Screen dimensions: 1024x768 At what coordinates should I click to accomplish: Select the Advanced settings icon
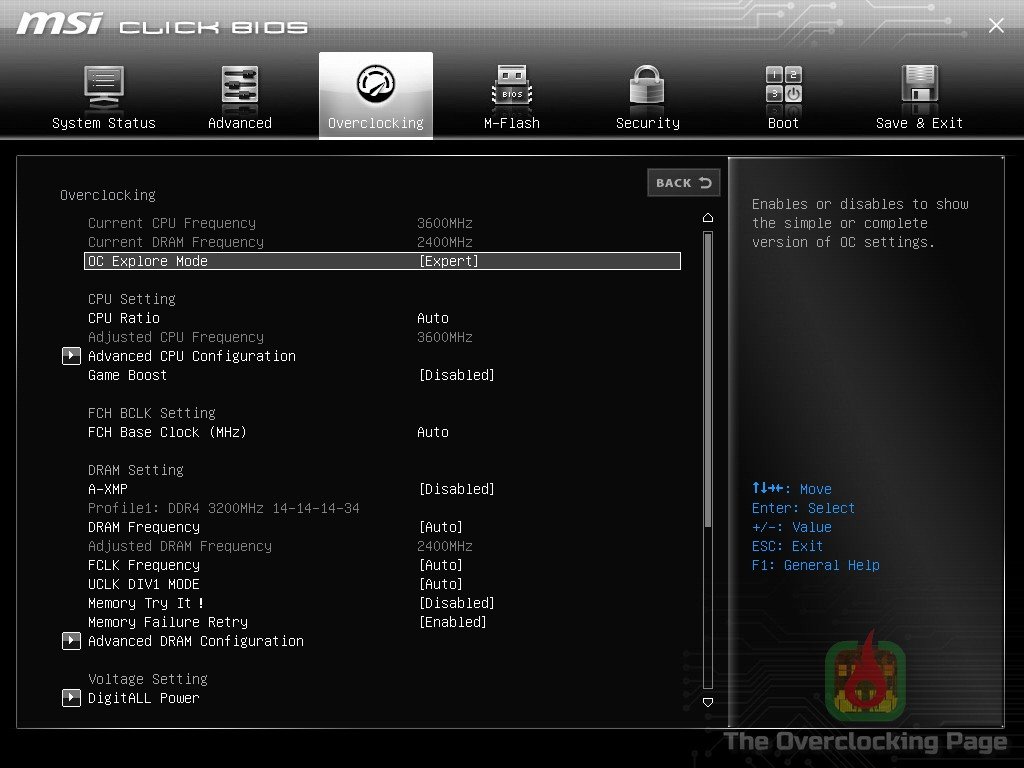[x=239, y=85]
